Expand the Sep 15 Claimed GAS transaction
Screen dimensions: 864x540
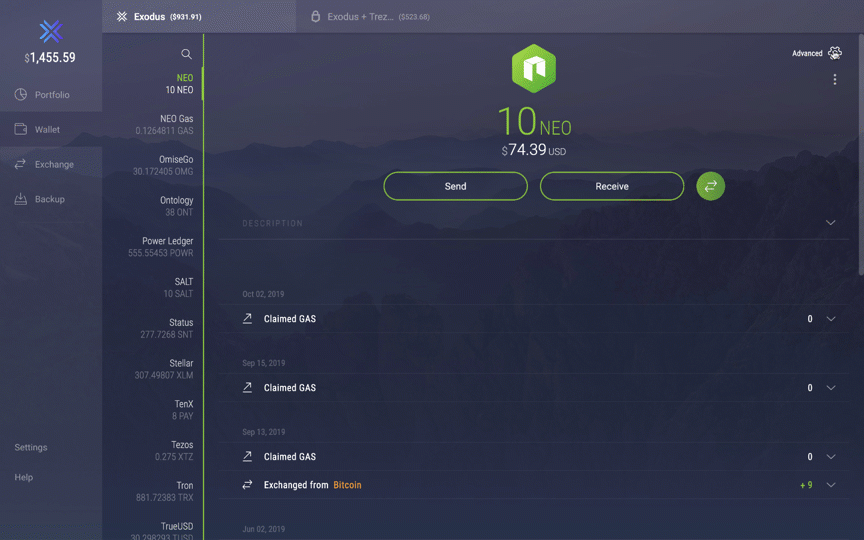(830, 387)
